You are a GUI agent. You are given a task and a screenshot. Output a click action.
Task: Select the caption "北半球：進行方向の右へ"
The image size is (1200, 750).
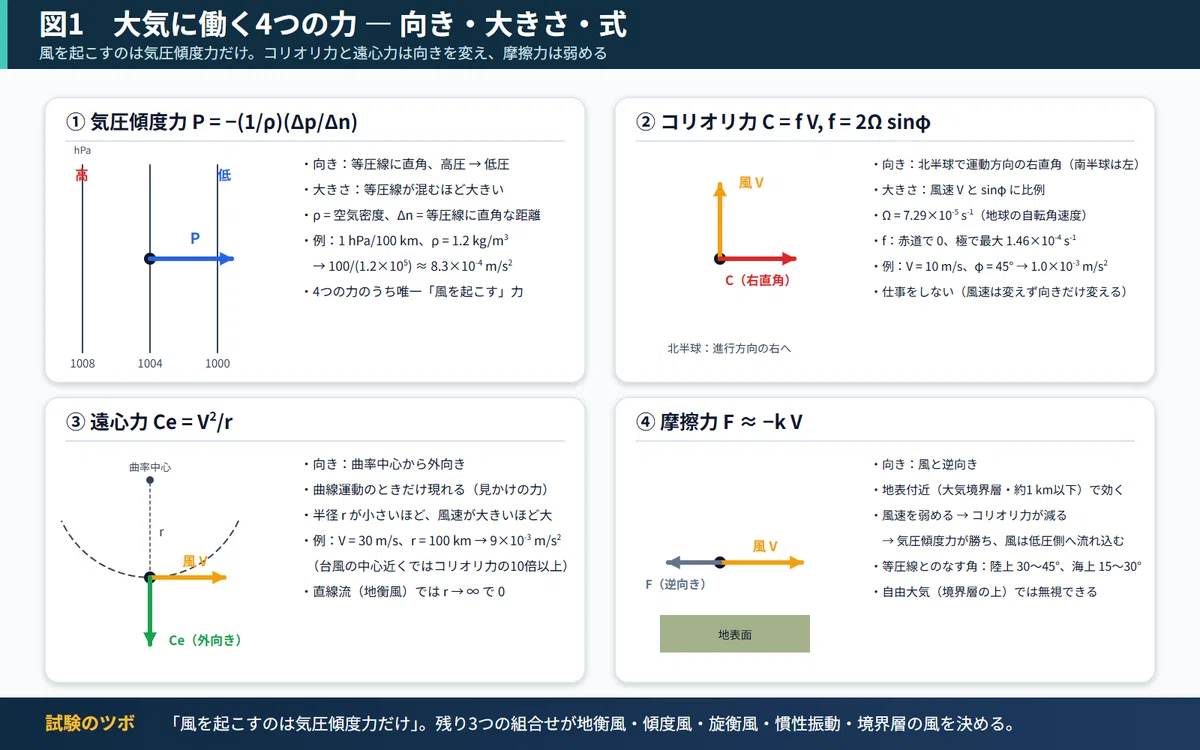[730, 348]
